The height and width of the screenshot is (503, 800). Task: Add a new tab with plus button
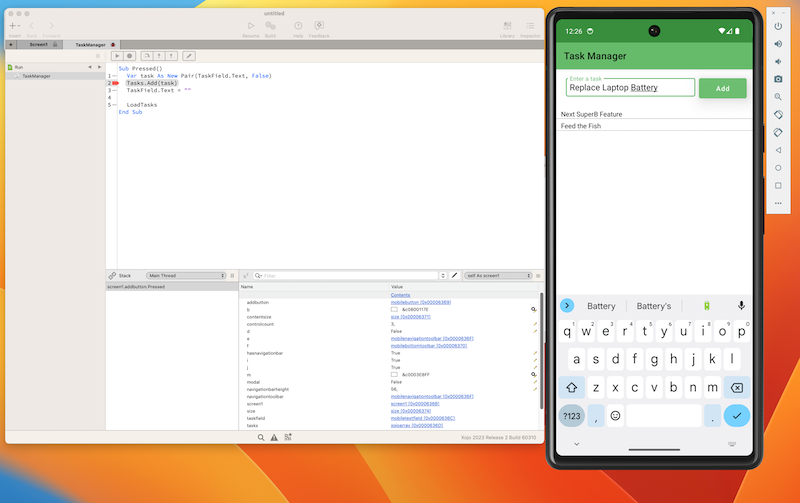pyautogui.click(x=11, y=45)
